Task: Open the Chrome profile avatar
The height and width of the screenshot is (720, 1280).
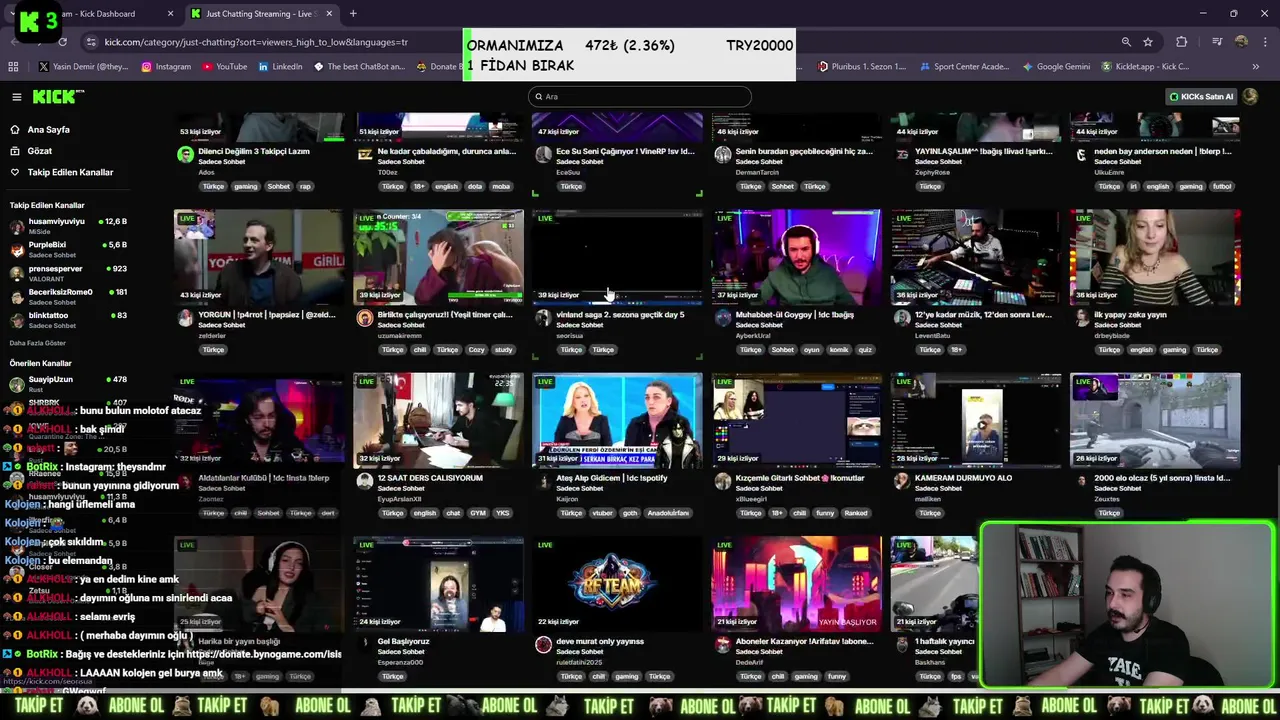Action: tap(1241, 42)
